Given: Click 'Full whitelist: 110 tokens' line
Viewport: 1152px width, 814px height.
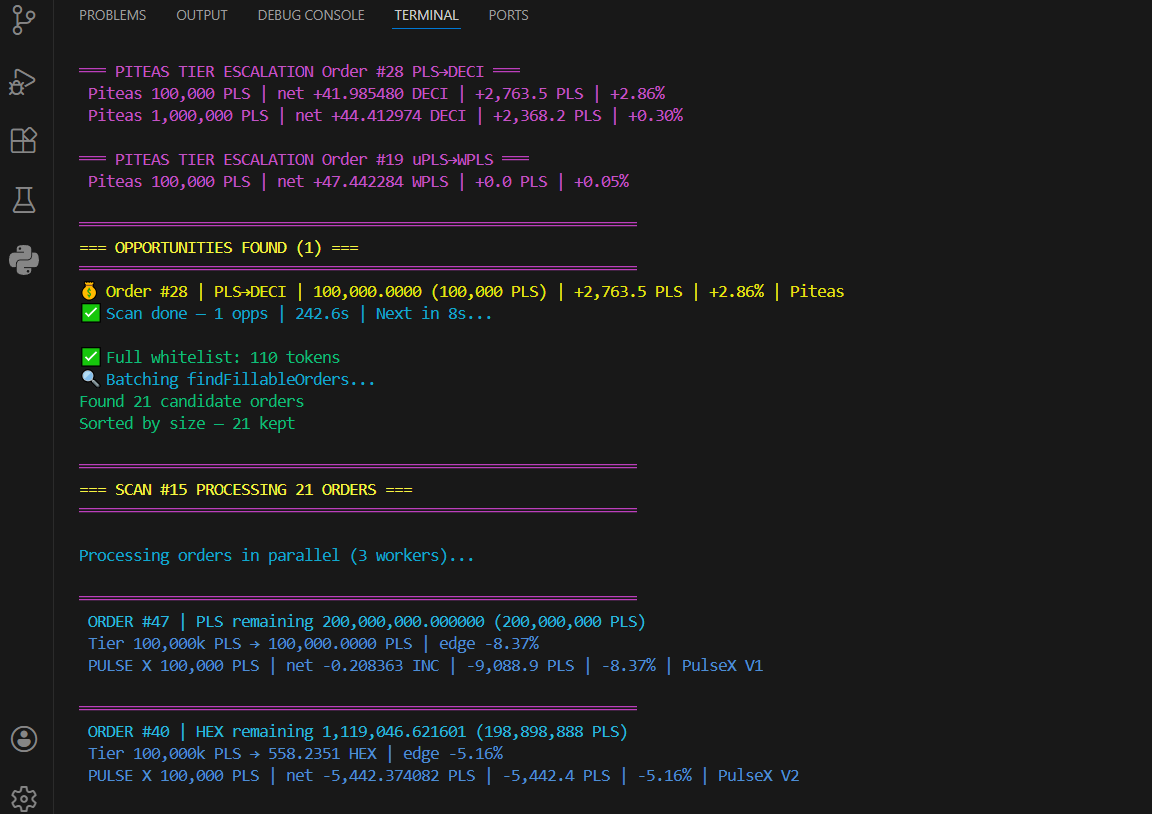Looking at the screenshot, I should click(210, 358).
